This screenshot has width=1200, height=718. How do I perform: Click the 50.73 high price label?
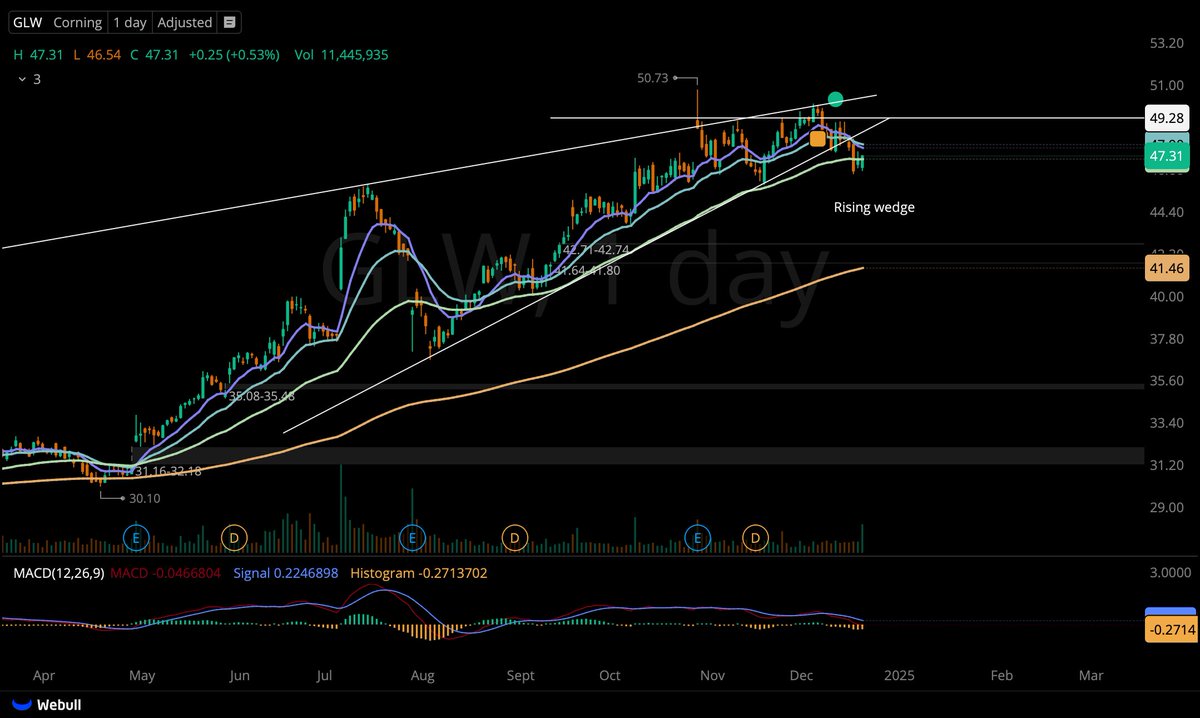coord(651,77)
